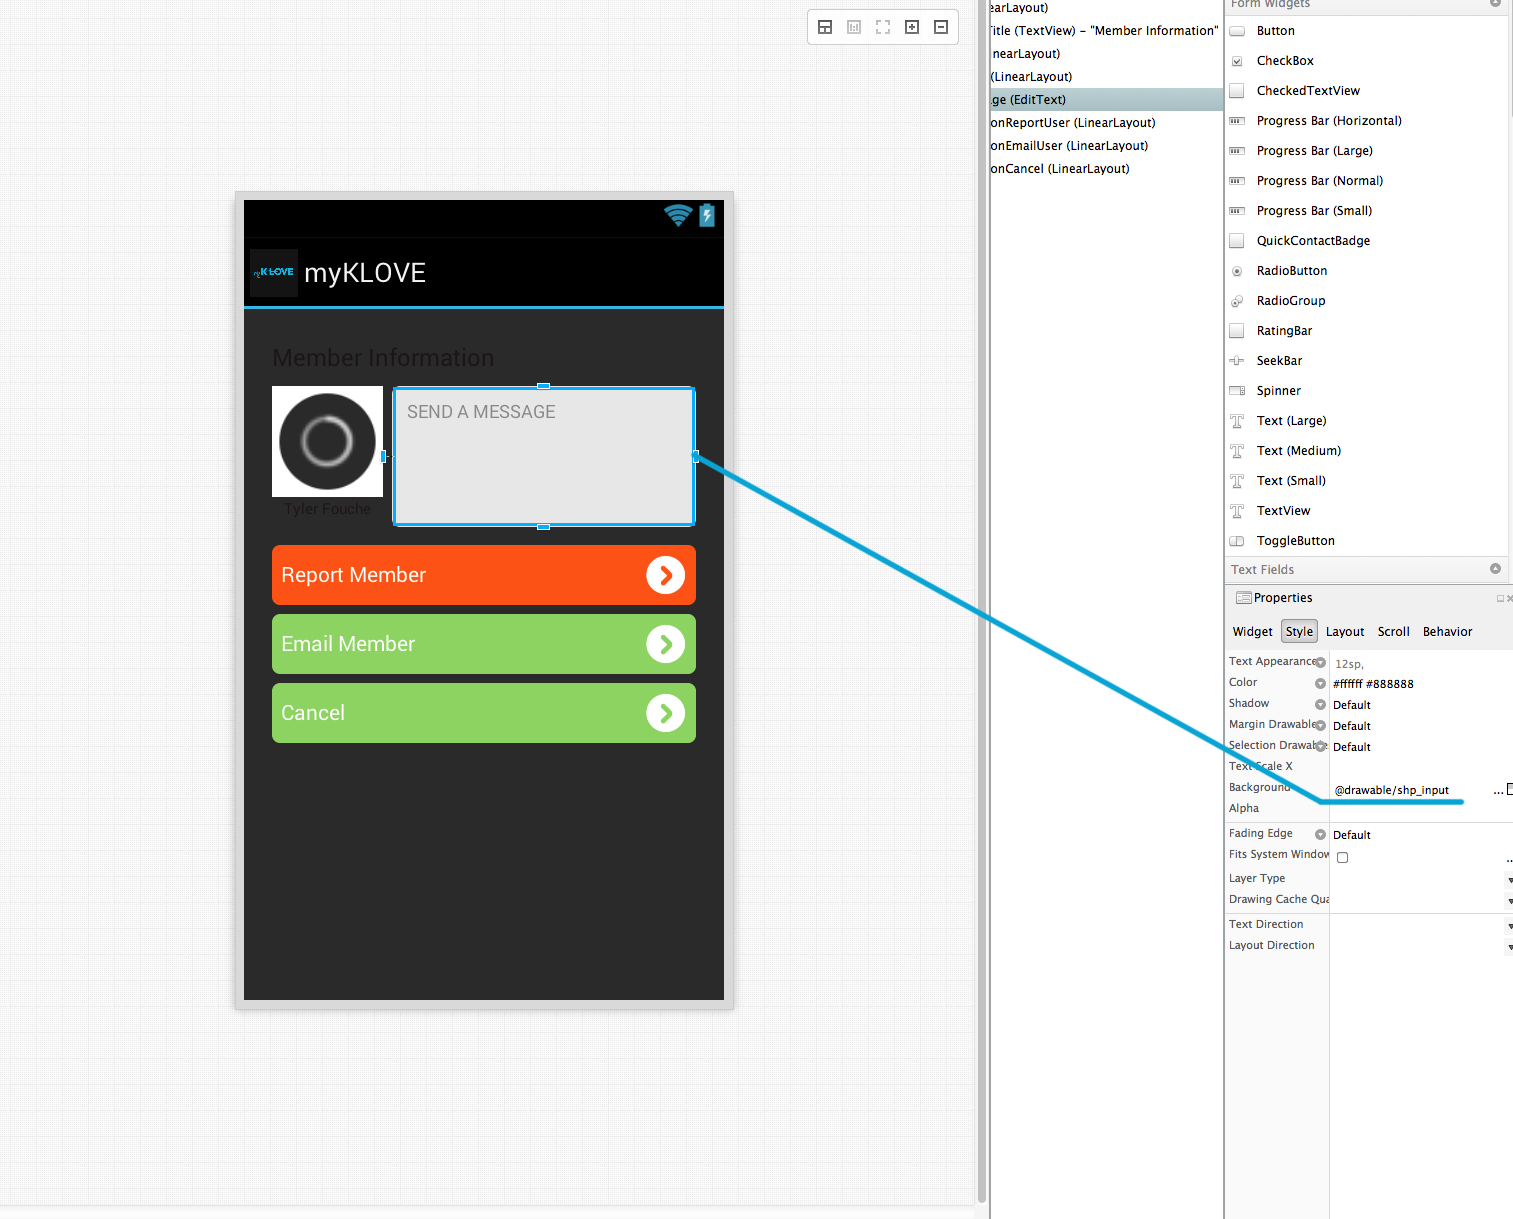Screen dimensions: 1513x1219
Task: Open the Shadow property dropdown
Action: point(1320,703)
